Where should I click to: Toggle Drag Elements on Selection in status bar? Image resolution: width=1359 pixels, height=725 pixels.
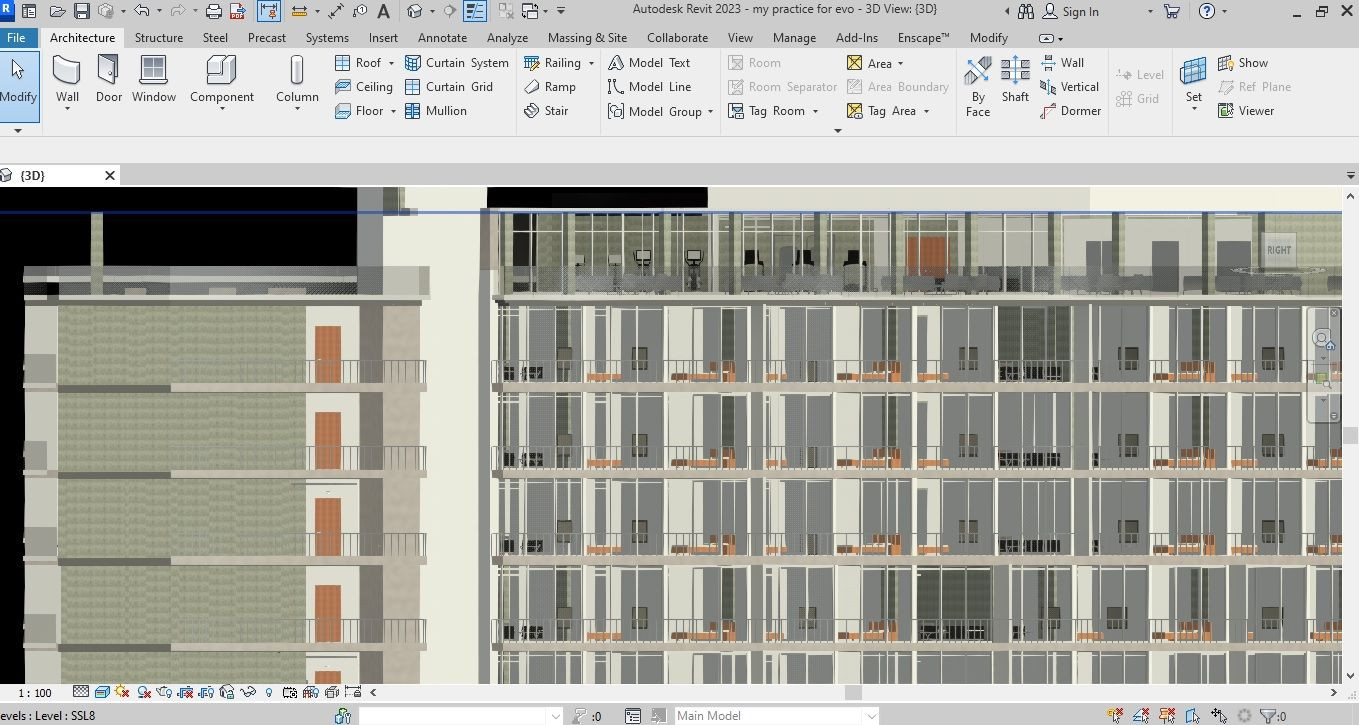pos(1219,716)
